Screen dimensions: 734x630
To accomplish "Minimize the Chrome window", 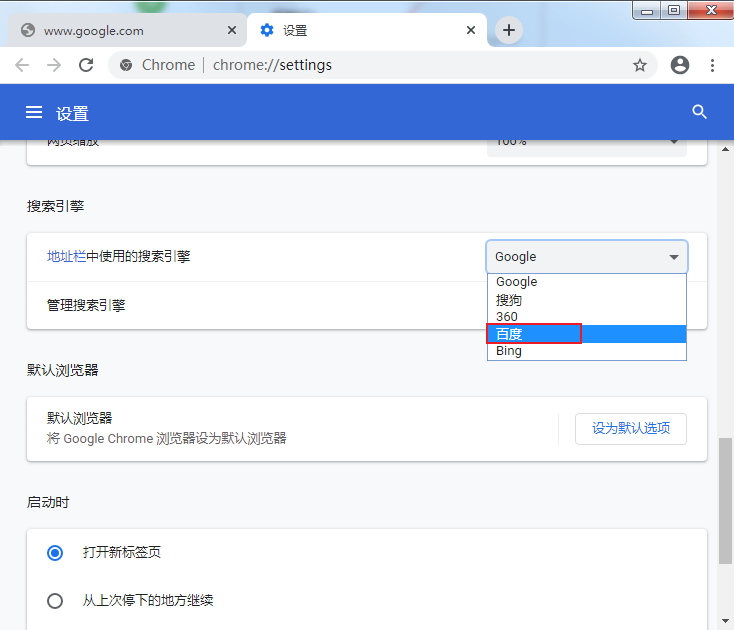I will [x=647, y=11].
